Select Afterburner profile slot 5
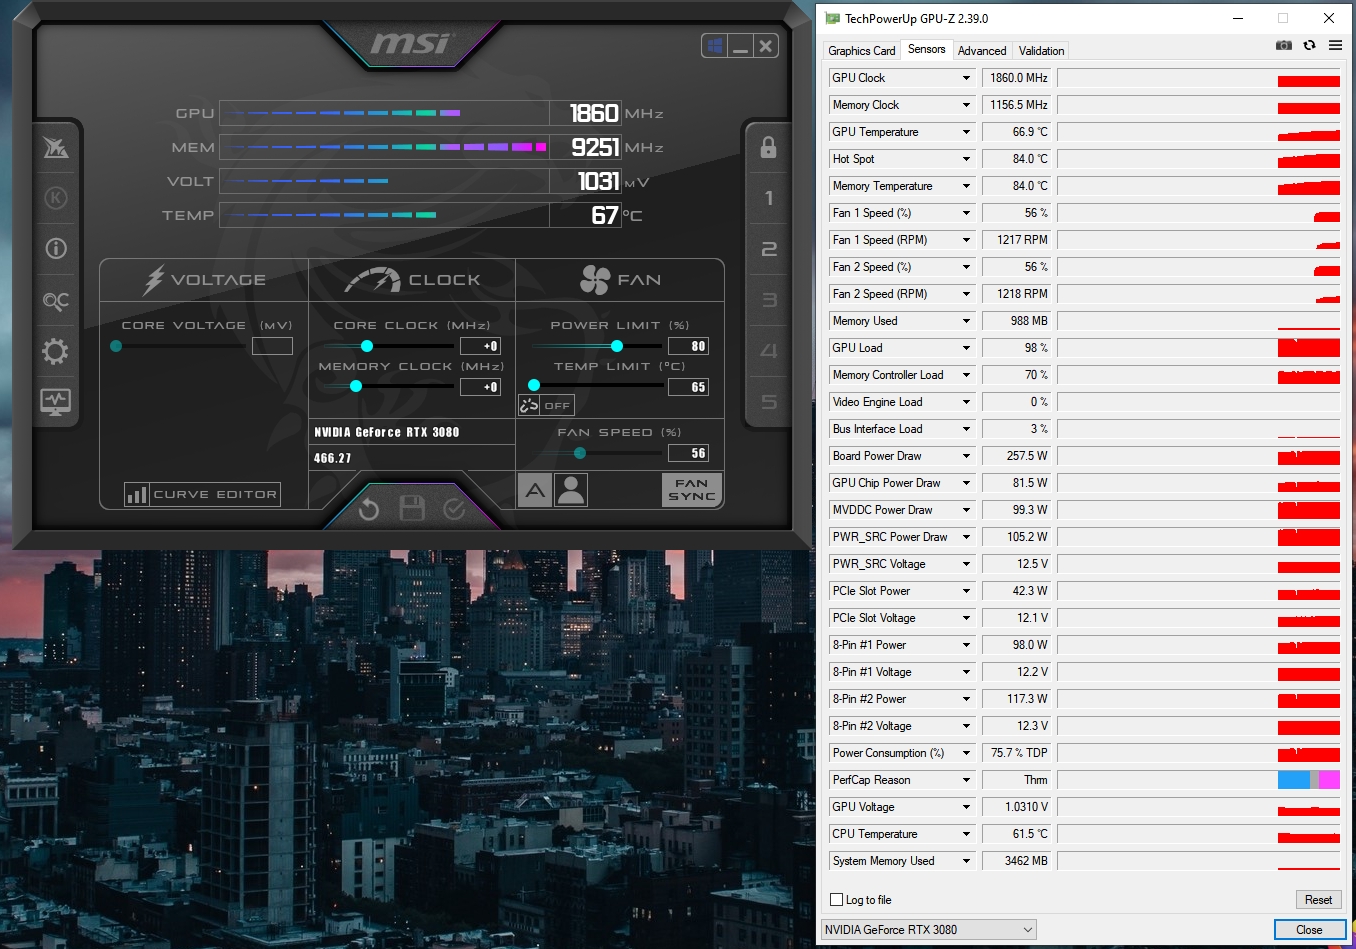This screenshot has width=1356, height=949. pos(768,402)
